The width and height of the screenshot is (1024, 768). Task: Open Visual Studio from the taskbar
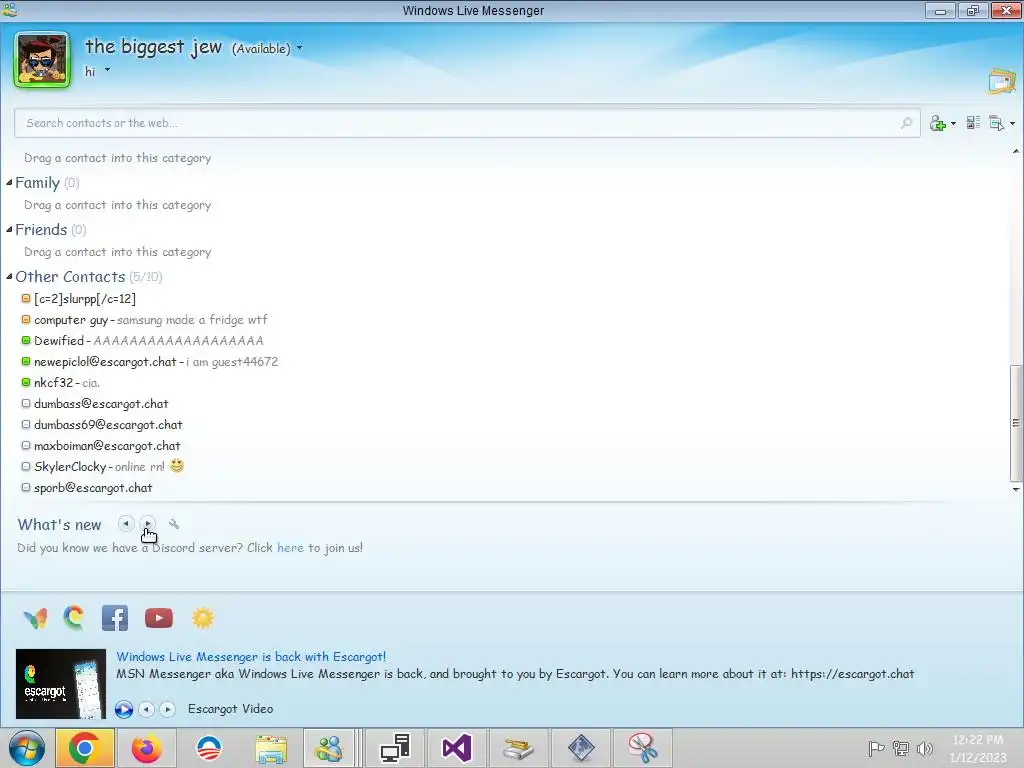456,748
